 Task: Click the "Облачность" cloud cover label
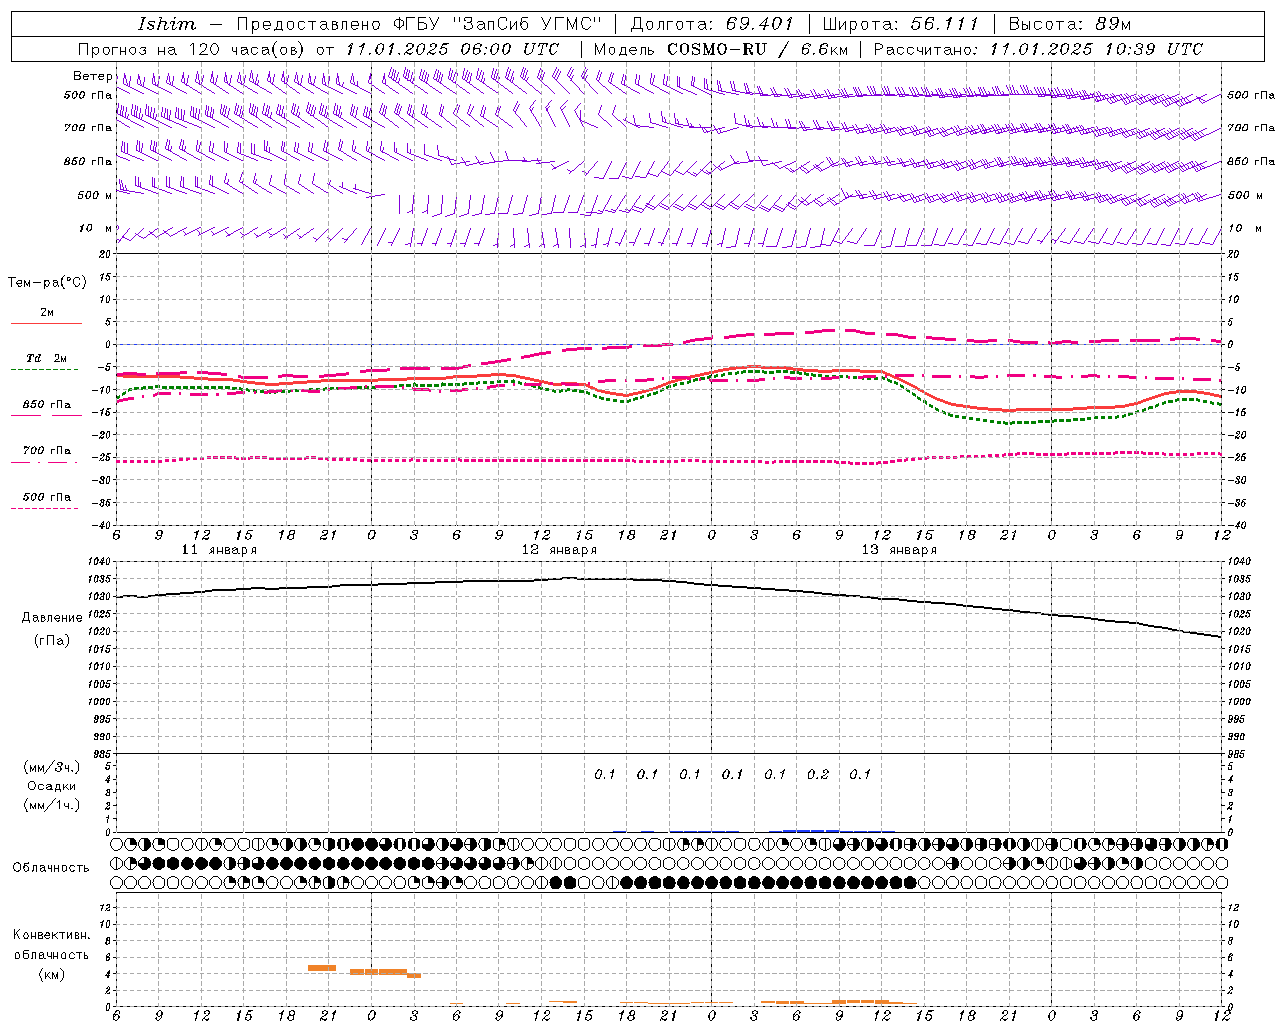[x=51, y=867]
